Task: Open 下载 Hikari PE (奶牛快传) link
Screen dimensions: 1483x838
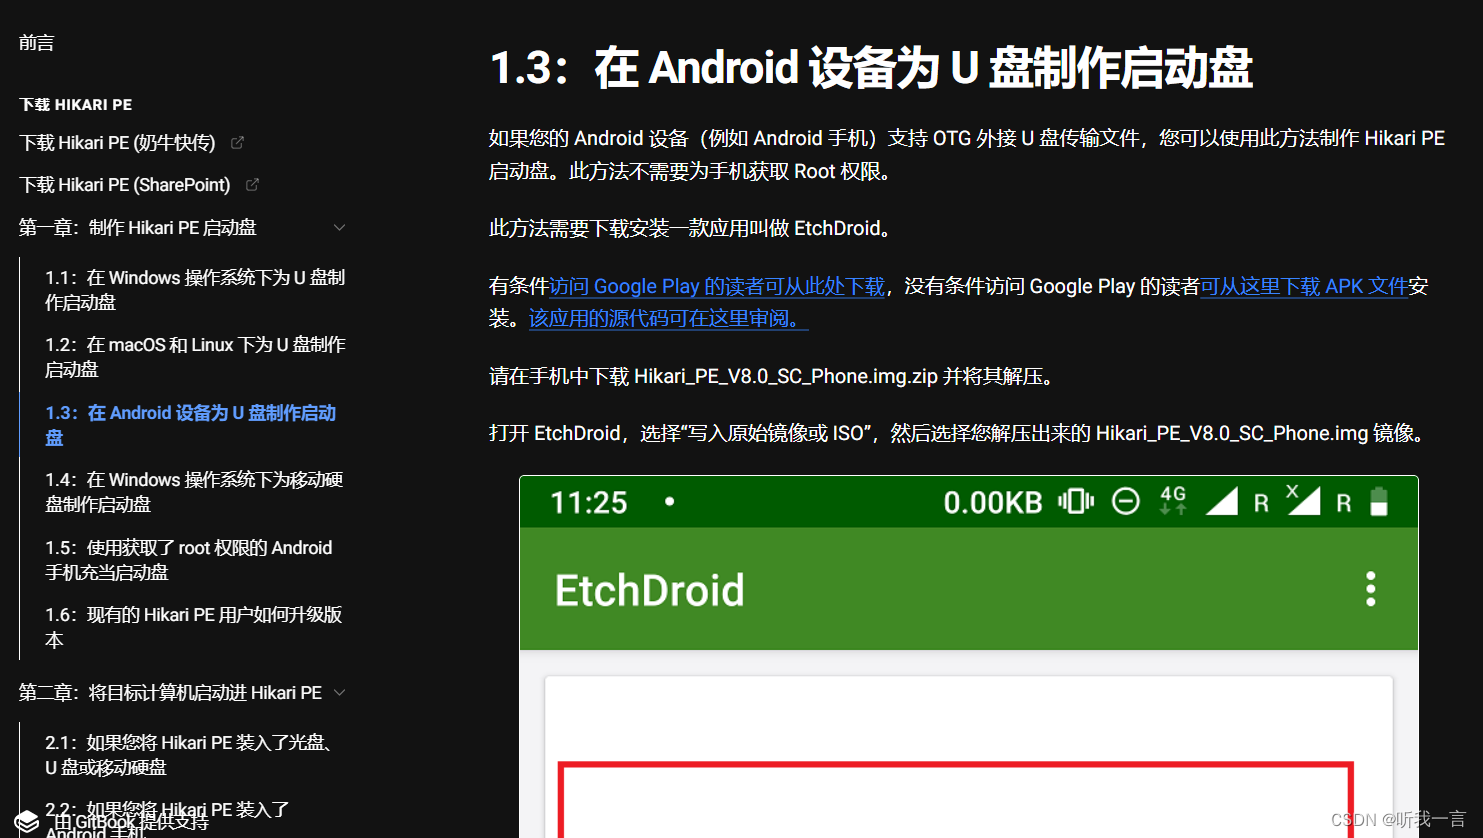Action: coord(117,143)
